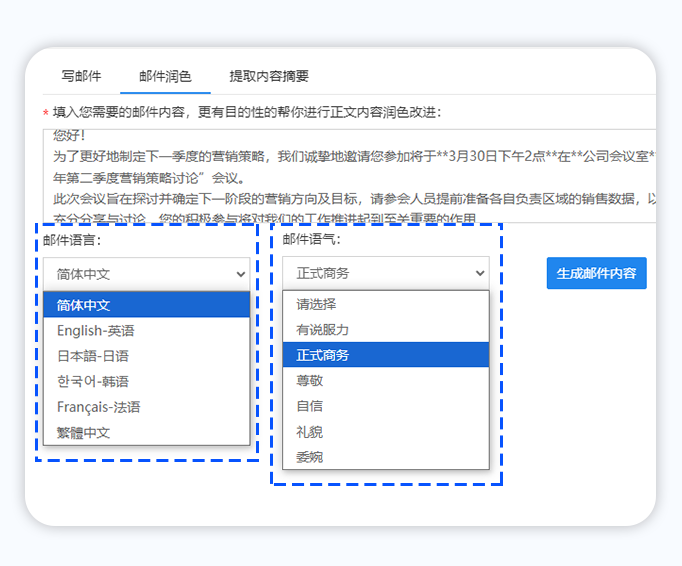The height and width of the screenshot is (566, 682).
Task: Click inside the email content text area
Action: point(350,175)
